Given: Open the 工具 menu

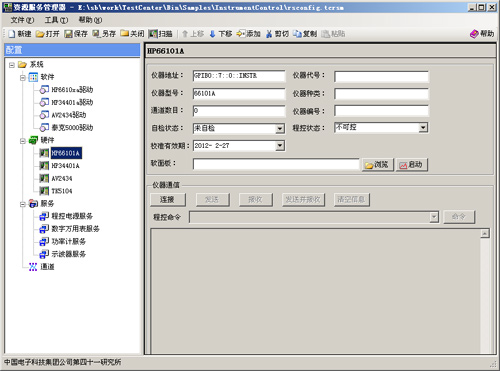Looking at the screenshot, I should tap(56, 20).
